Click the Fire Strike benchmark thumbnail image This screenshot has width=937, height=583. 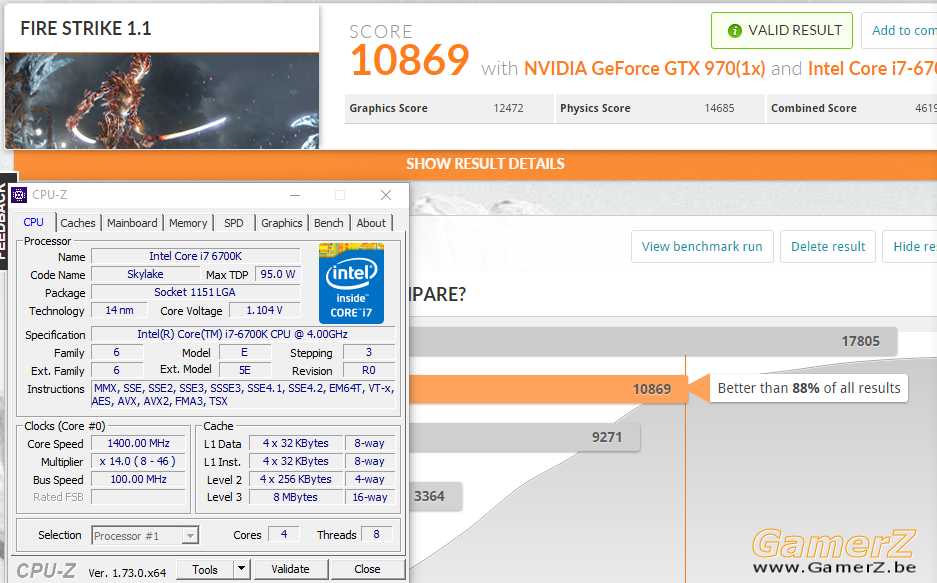pyautogui.click(x=162, y=101)
